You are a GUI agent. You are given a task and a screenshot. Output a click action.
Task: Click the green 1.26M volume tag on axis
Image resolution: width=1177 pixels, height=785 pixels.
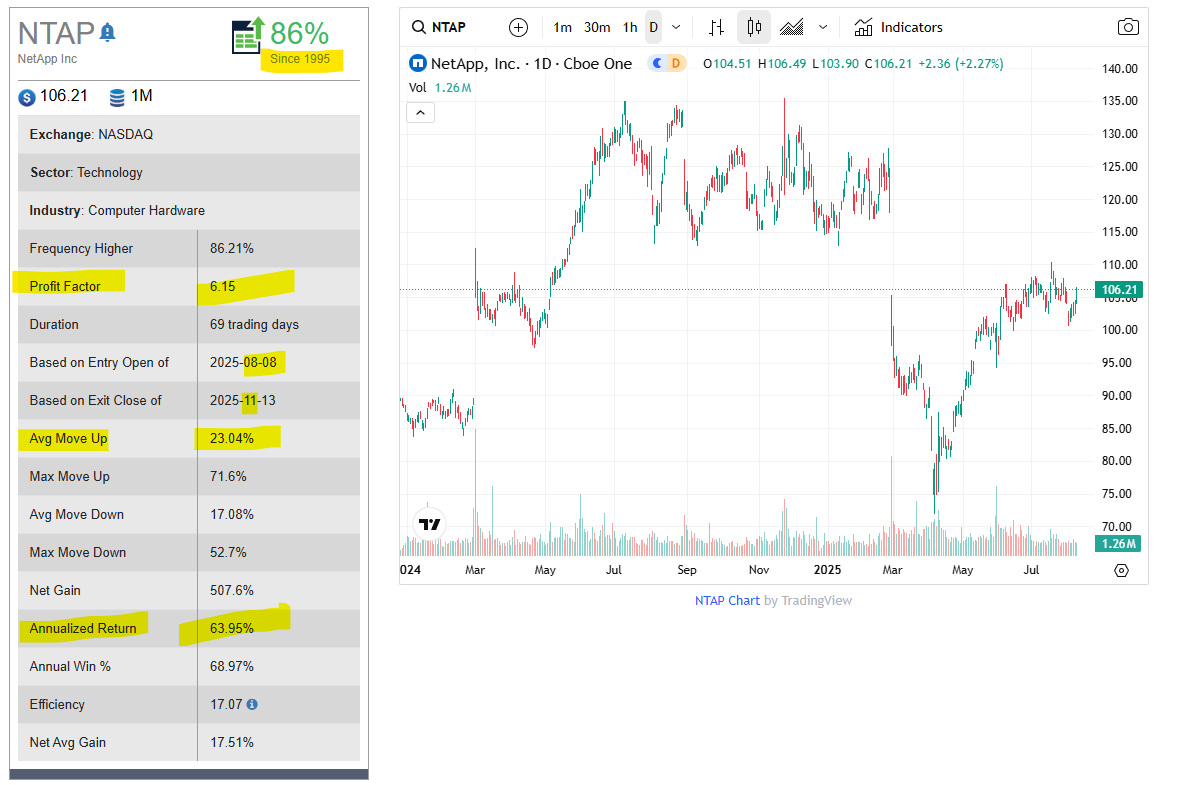tap(1118, 543)
